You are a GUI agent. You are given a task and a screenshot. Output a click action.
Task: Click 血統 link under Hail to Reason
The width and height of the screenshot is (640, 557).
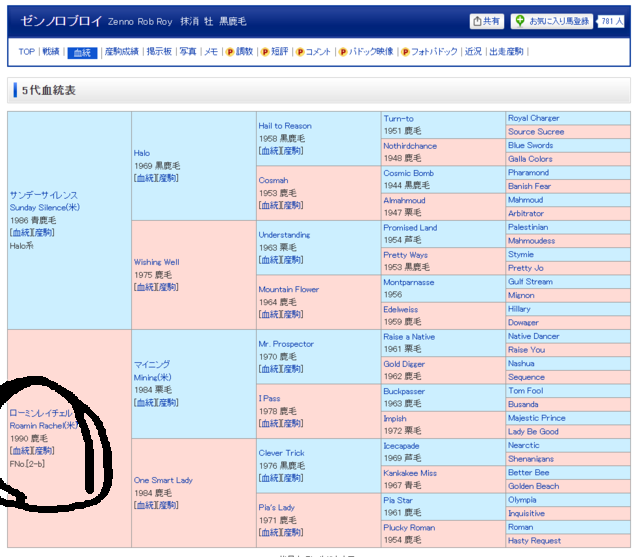click(268, 151)
